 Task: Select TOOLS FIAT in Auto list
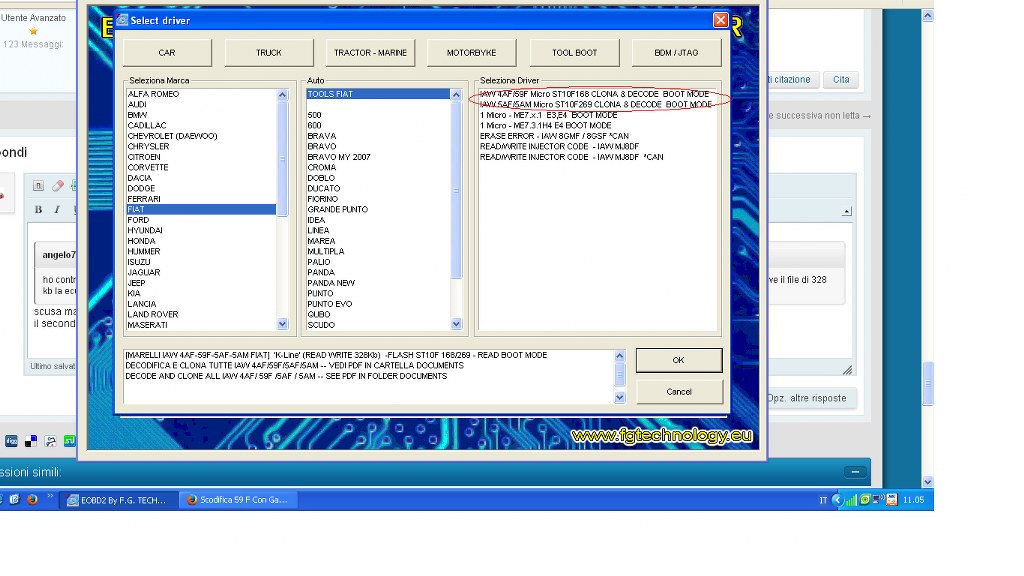378,94
